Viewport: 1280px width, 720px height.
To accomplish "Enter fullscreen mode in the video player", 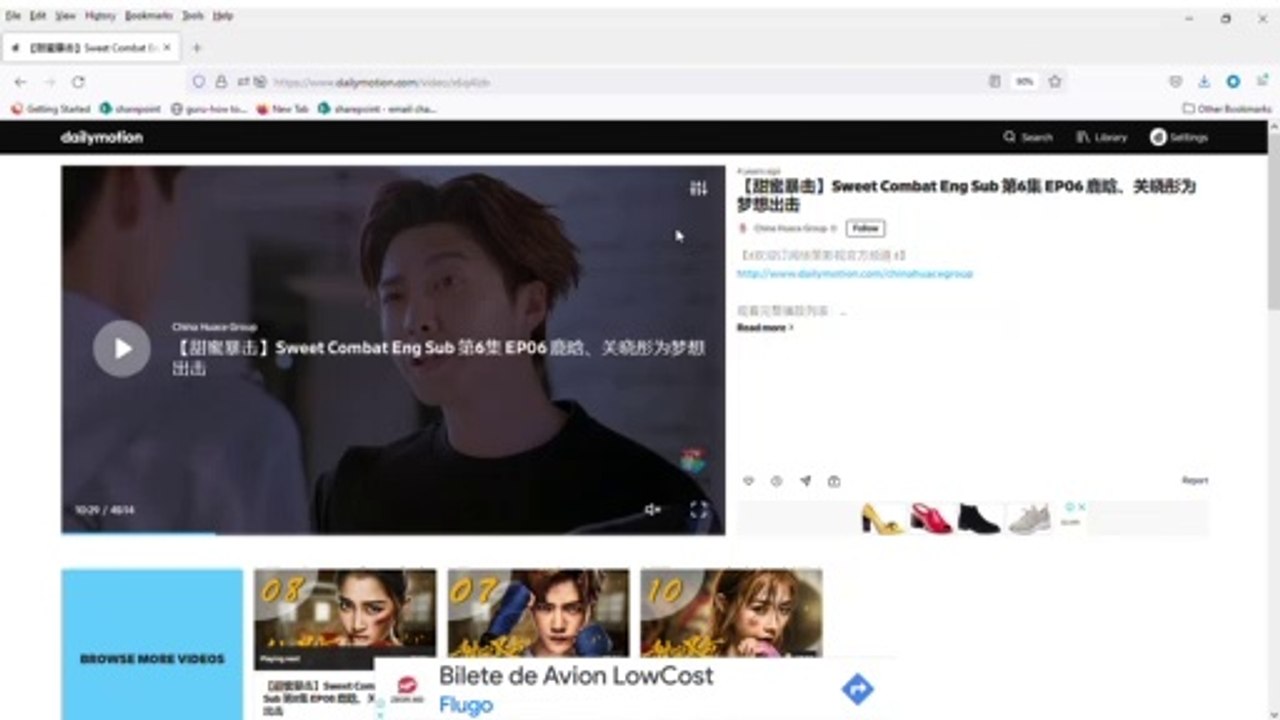I will point(699,510).
